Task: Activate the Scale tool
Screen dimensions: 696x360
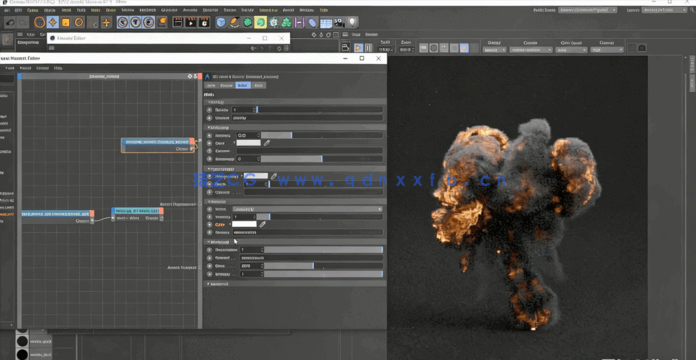Action: (66, 22)
